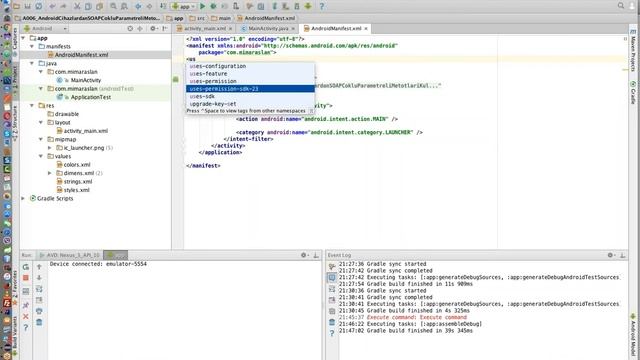640x360 pixels.
Task: Toggle the Gradle side panel
Action: click(633, 92)
